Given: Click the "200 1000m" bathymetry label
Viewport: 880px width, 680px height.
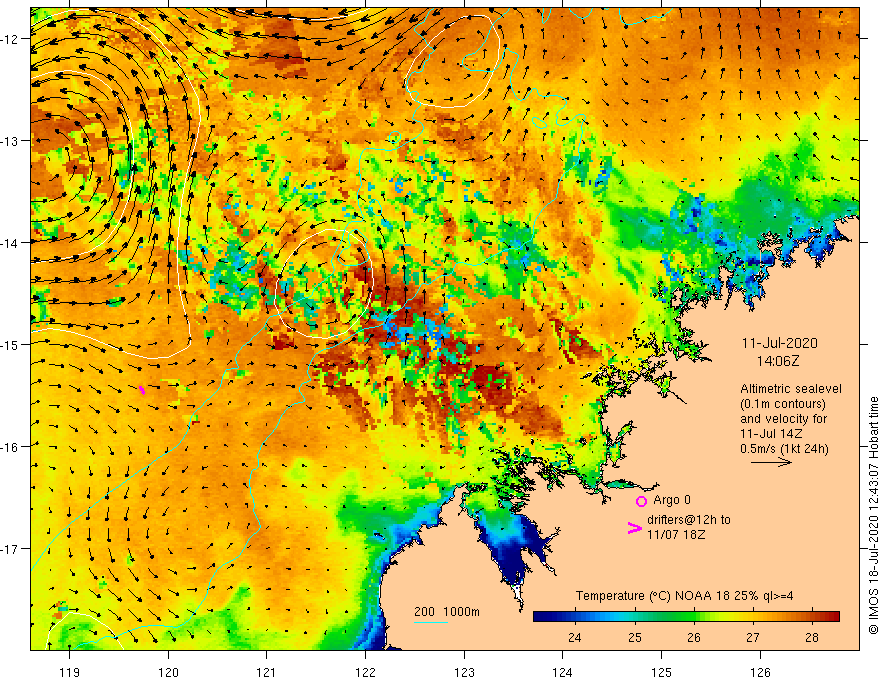Looking at the screenshot, I should [447, 612].
